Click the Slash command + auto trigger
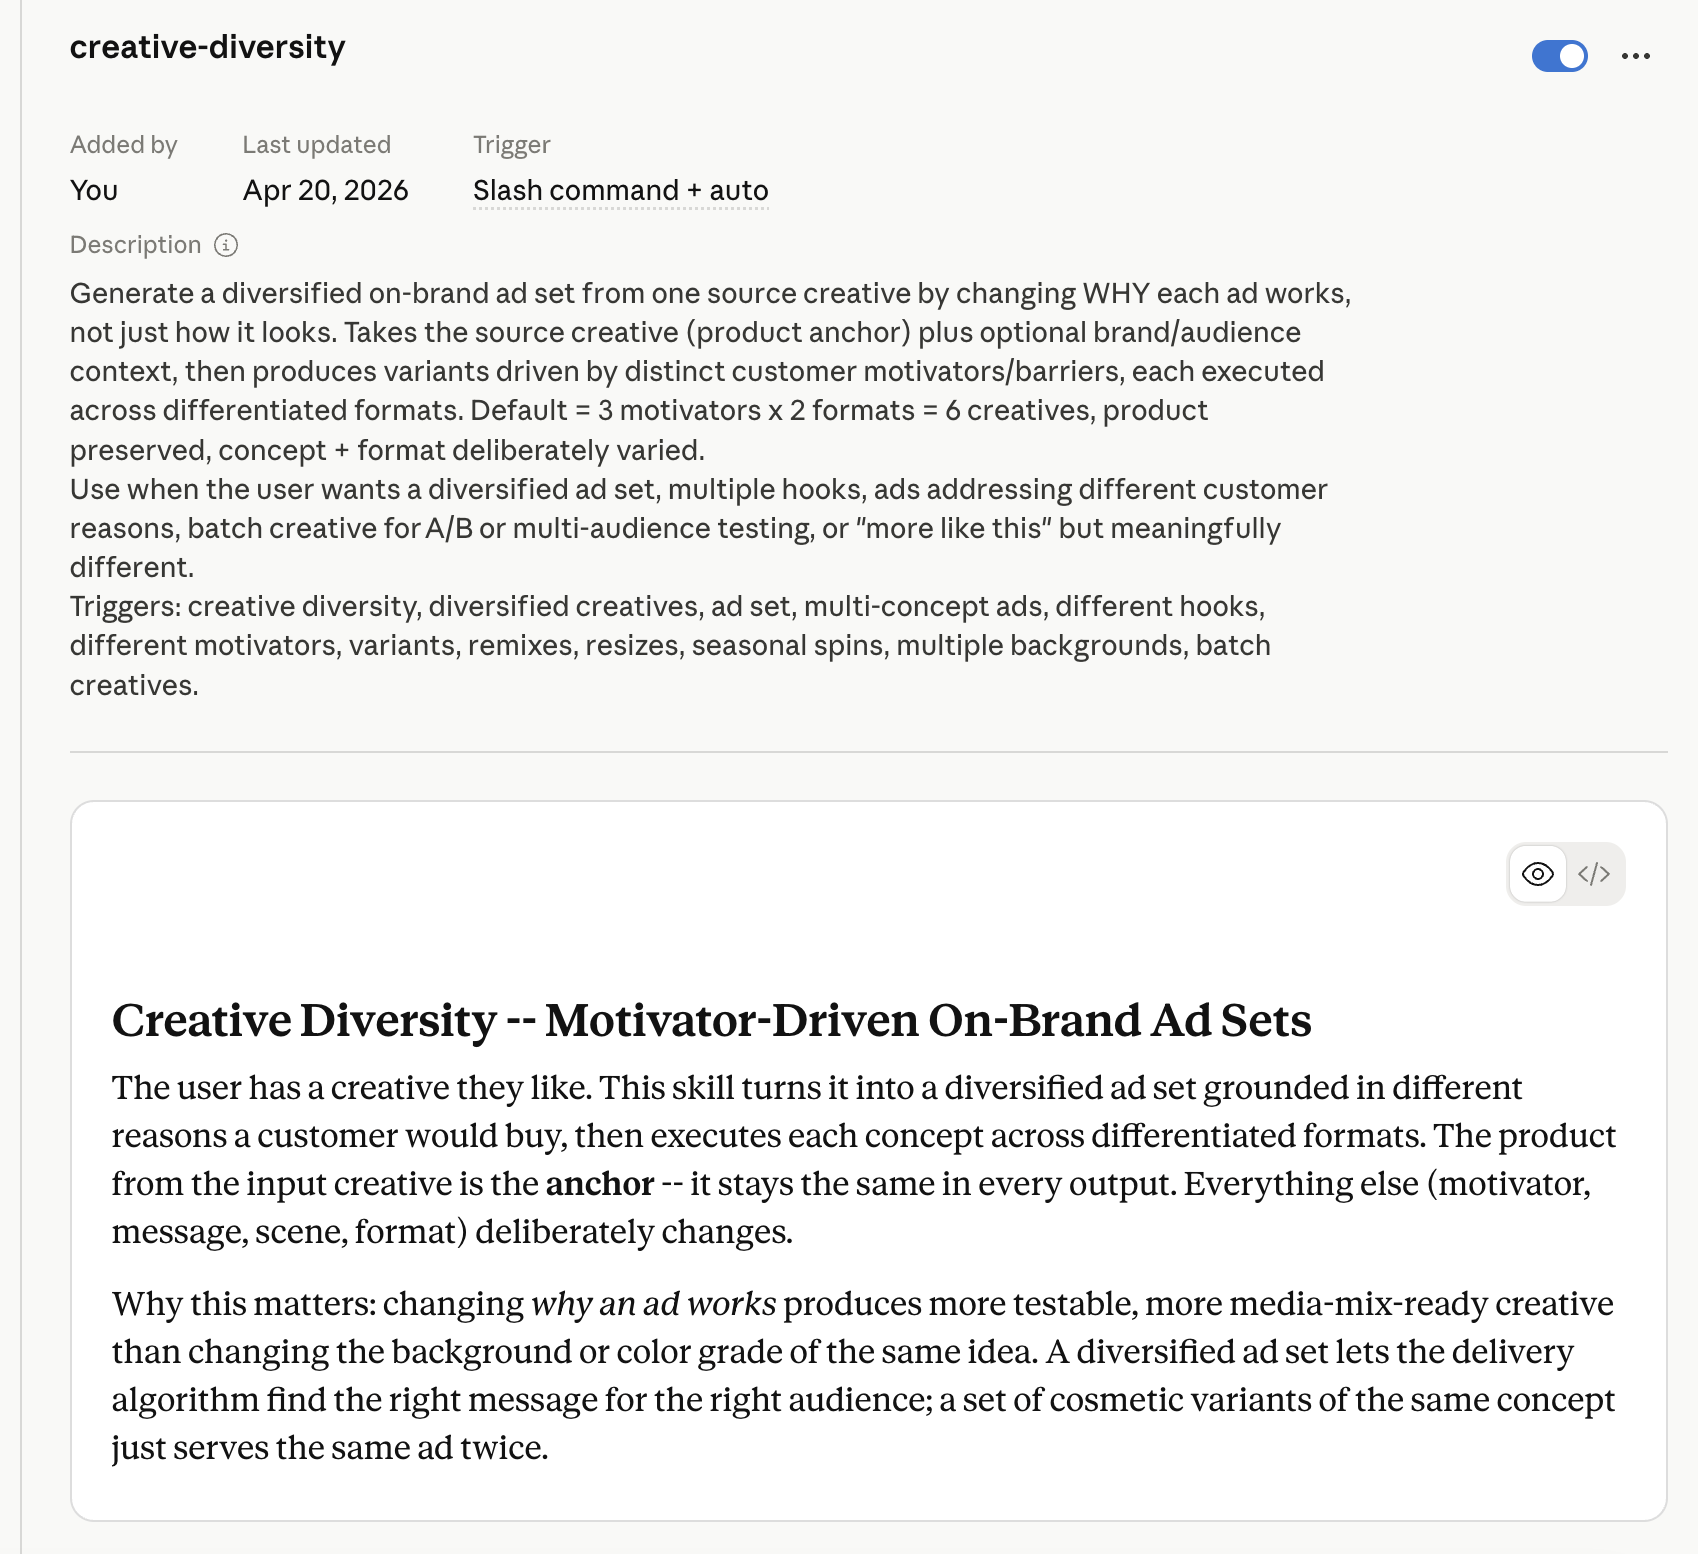 pos(620,190)
